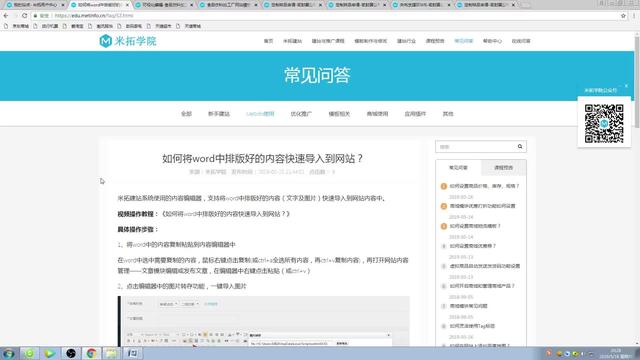Click the 米拓学院 logo
Image resolution: width=640 pixels, height=360 pixels.
tap(128, 41)
